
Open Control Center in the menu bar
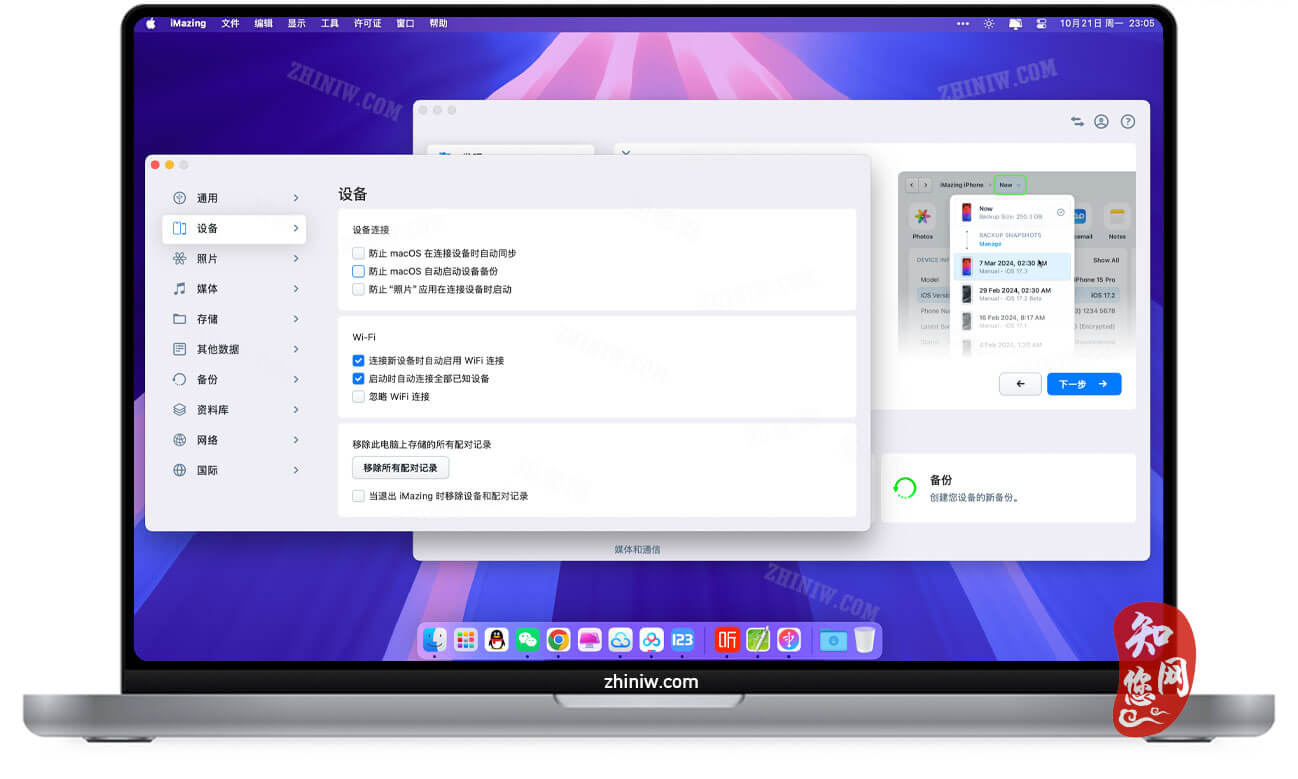click(x=1041, y=23)
